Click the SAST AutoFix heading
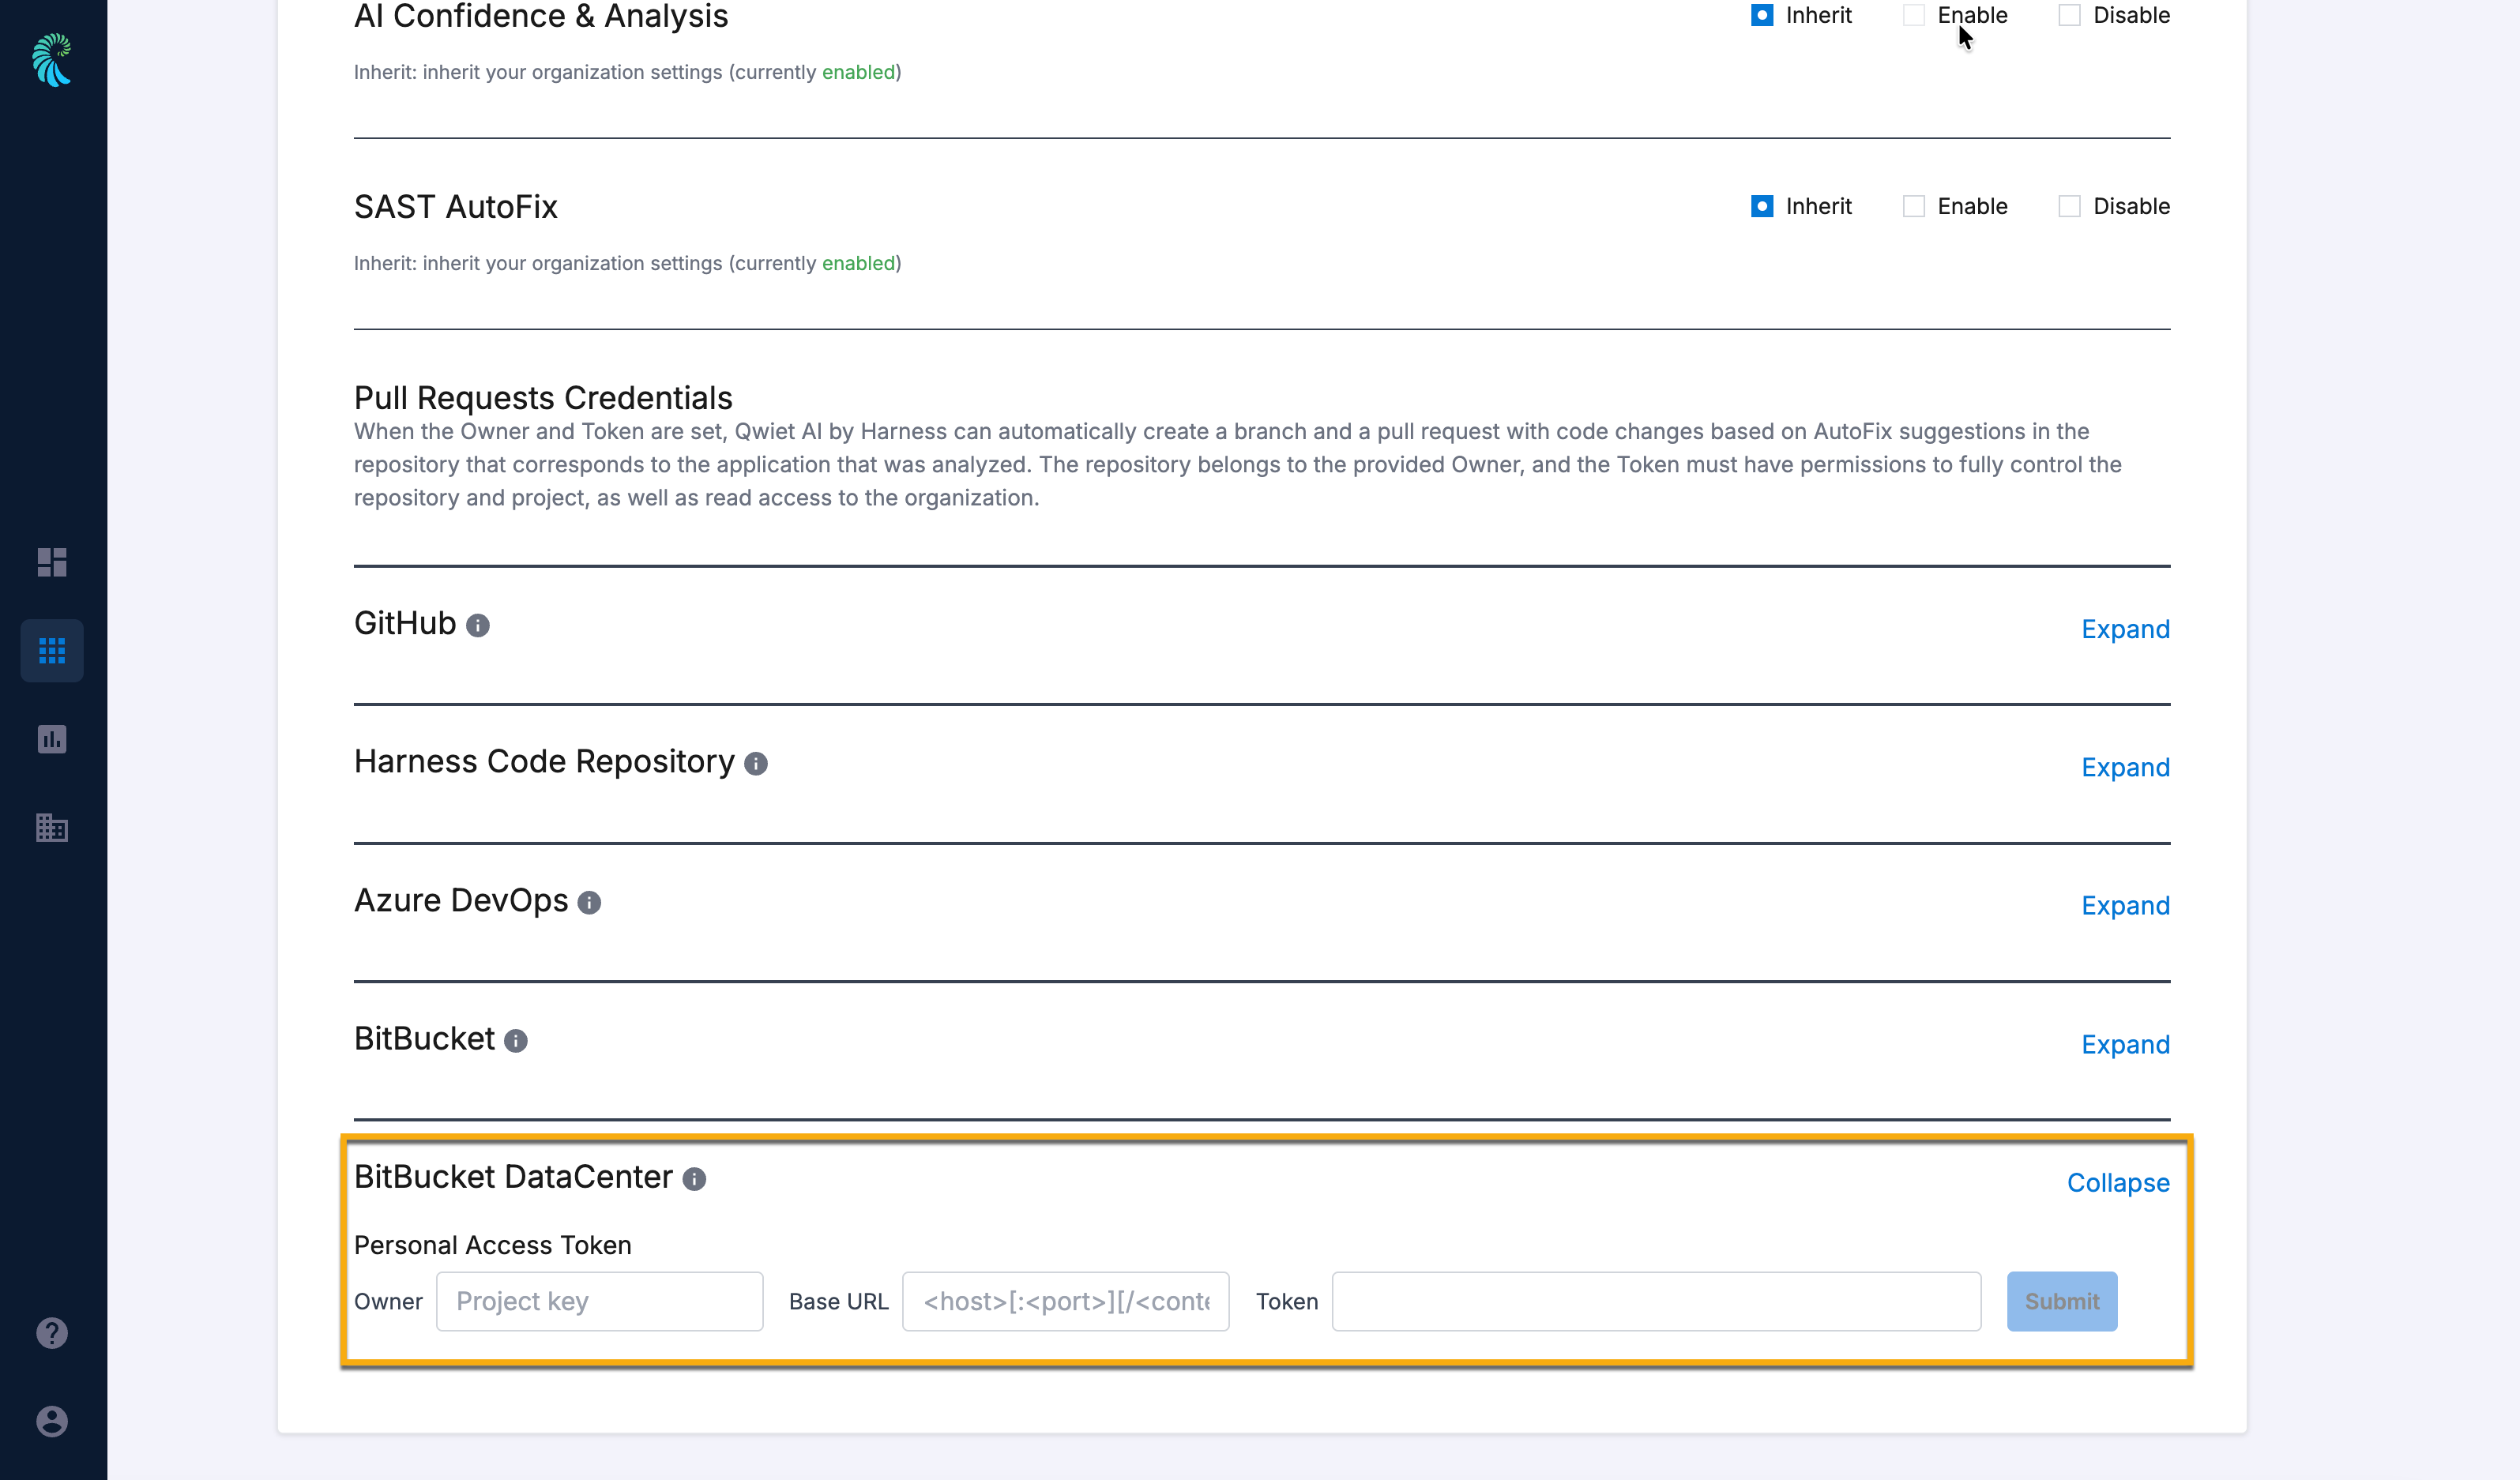 click(x=456, y=206)
